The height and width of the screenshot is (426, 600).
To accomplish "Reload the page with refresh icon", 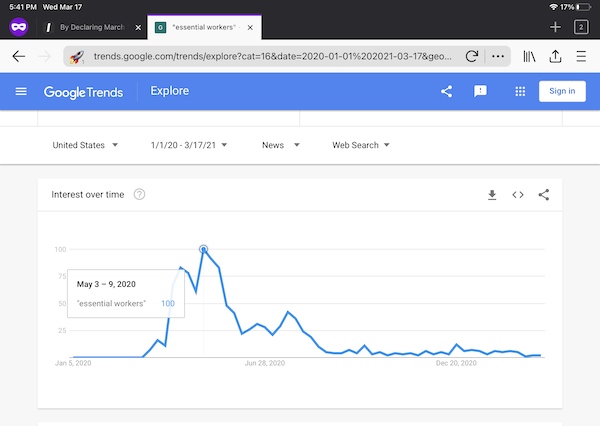I will click(x=472, y=56).
